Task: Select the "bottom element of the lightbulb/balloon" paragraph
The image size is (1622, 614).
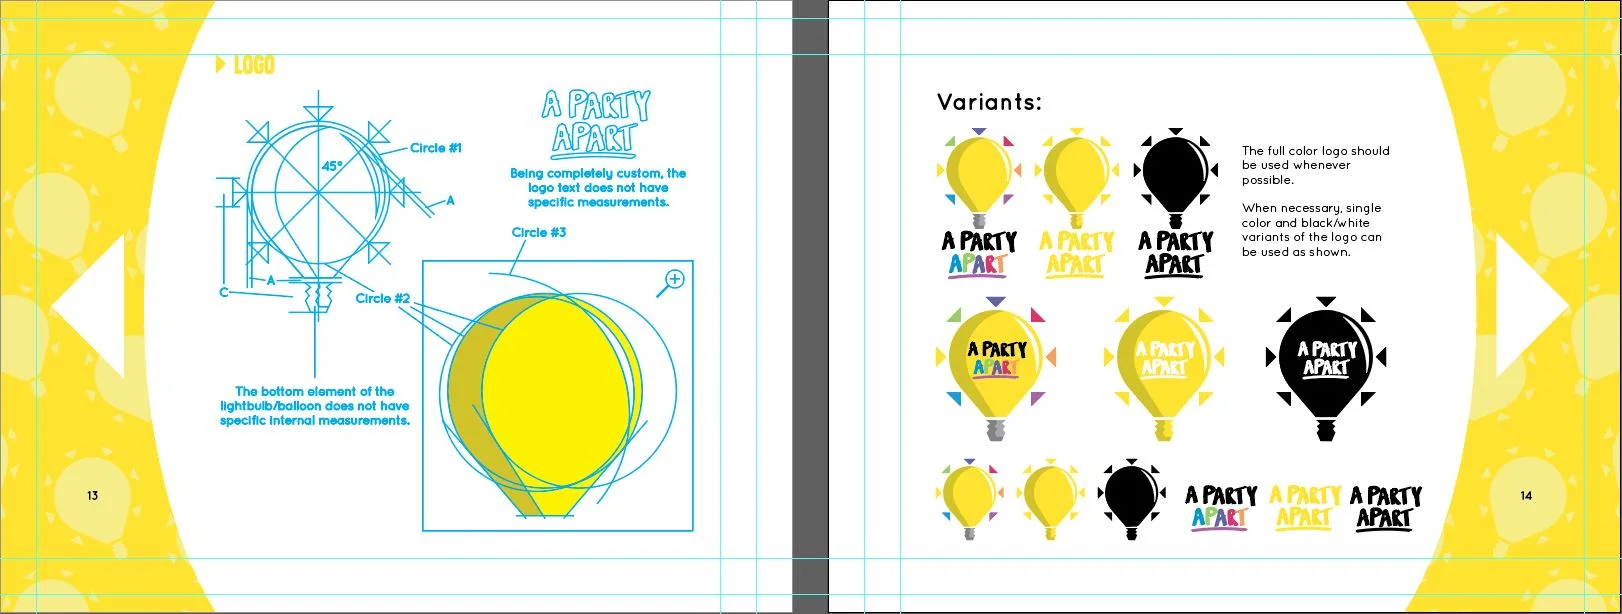Action: coord(315,406)
